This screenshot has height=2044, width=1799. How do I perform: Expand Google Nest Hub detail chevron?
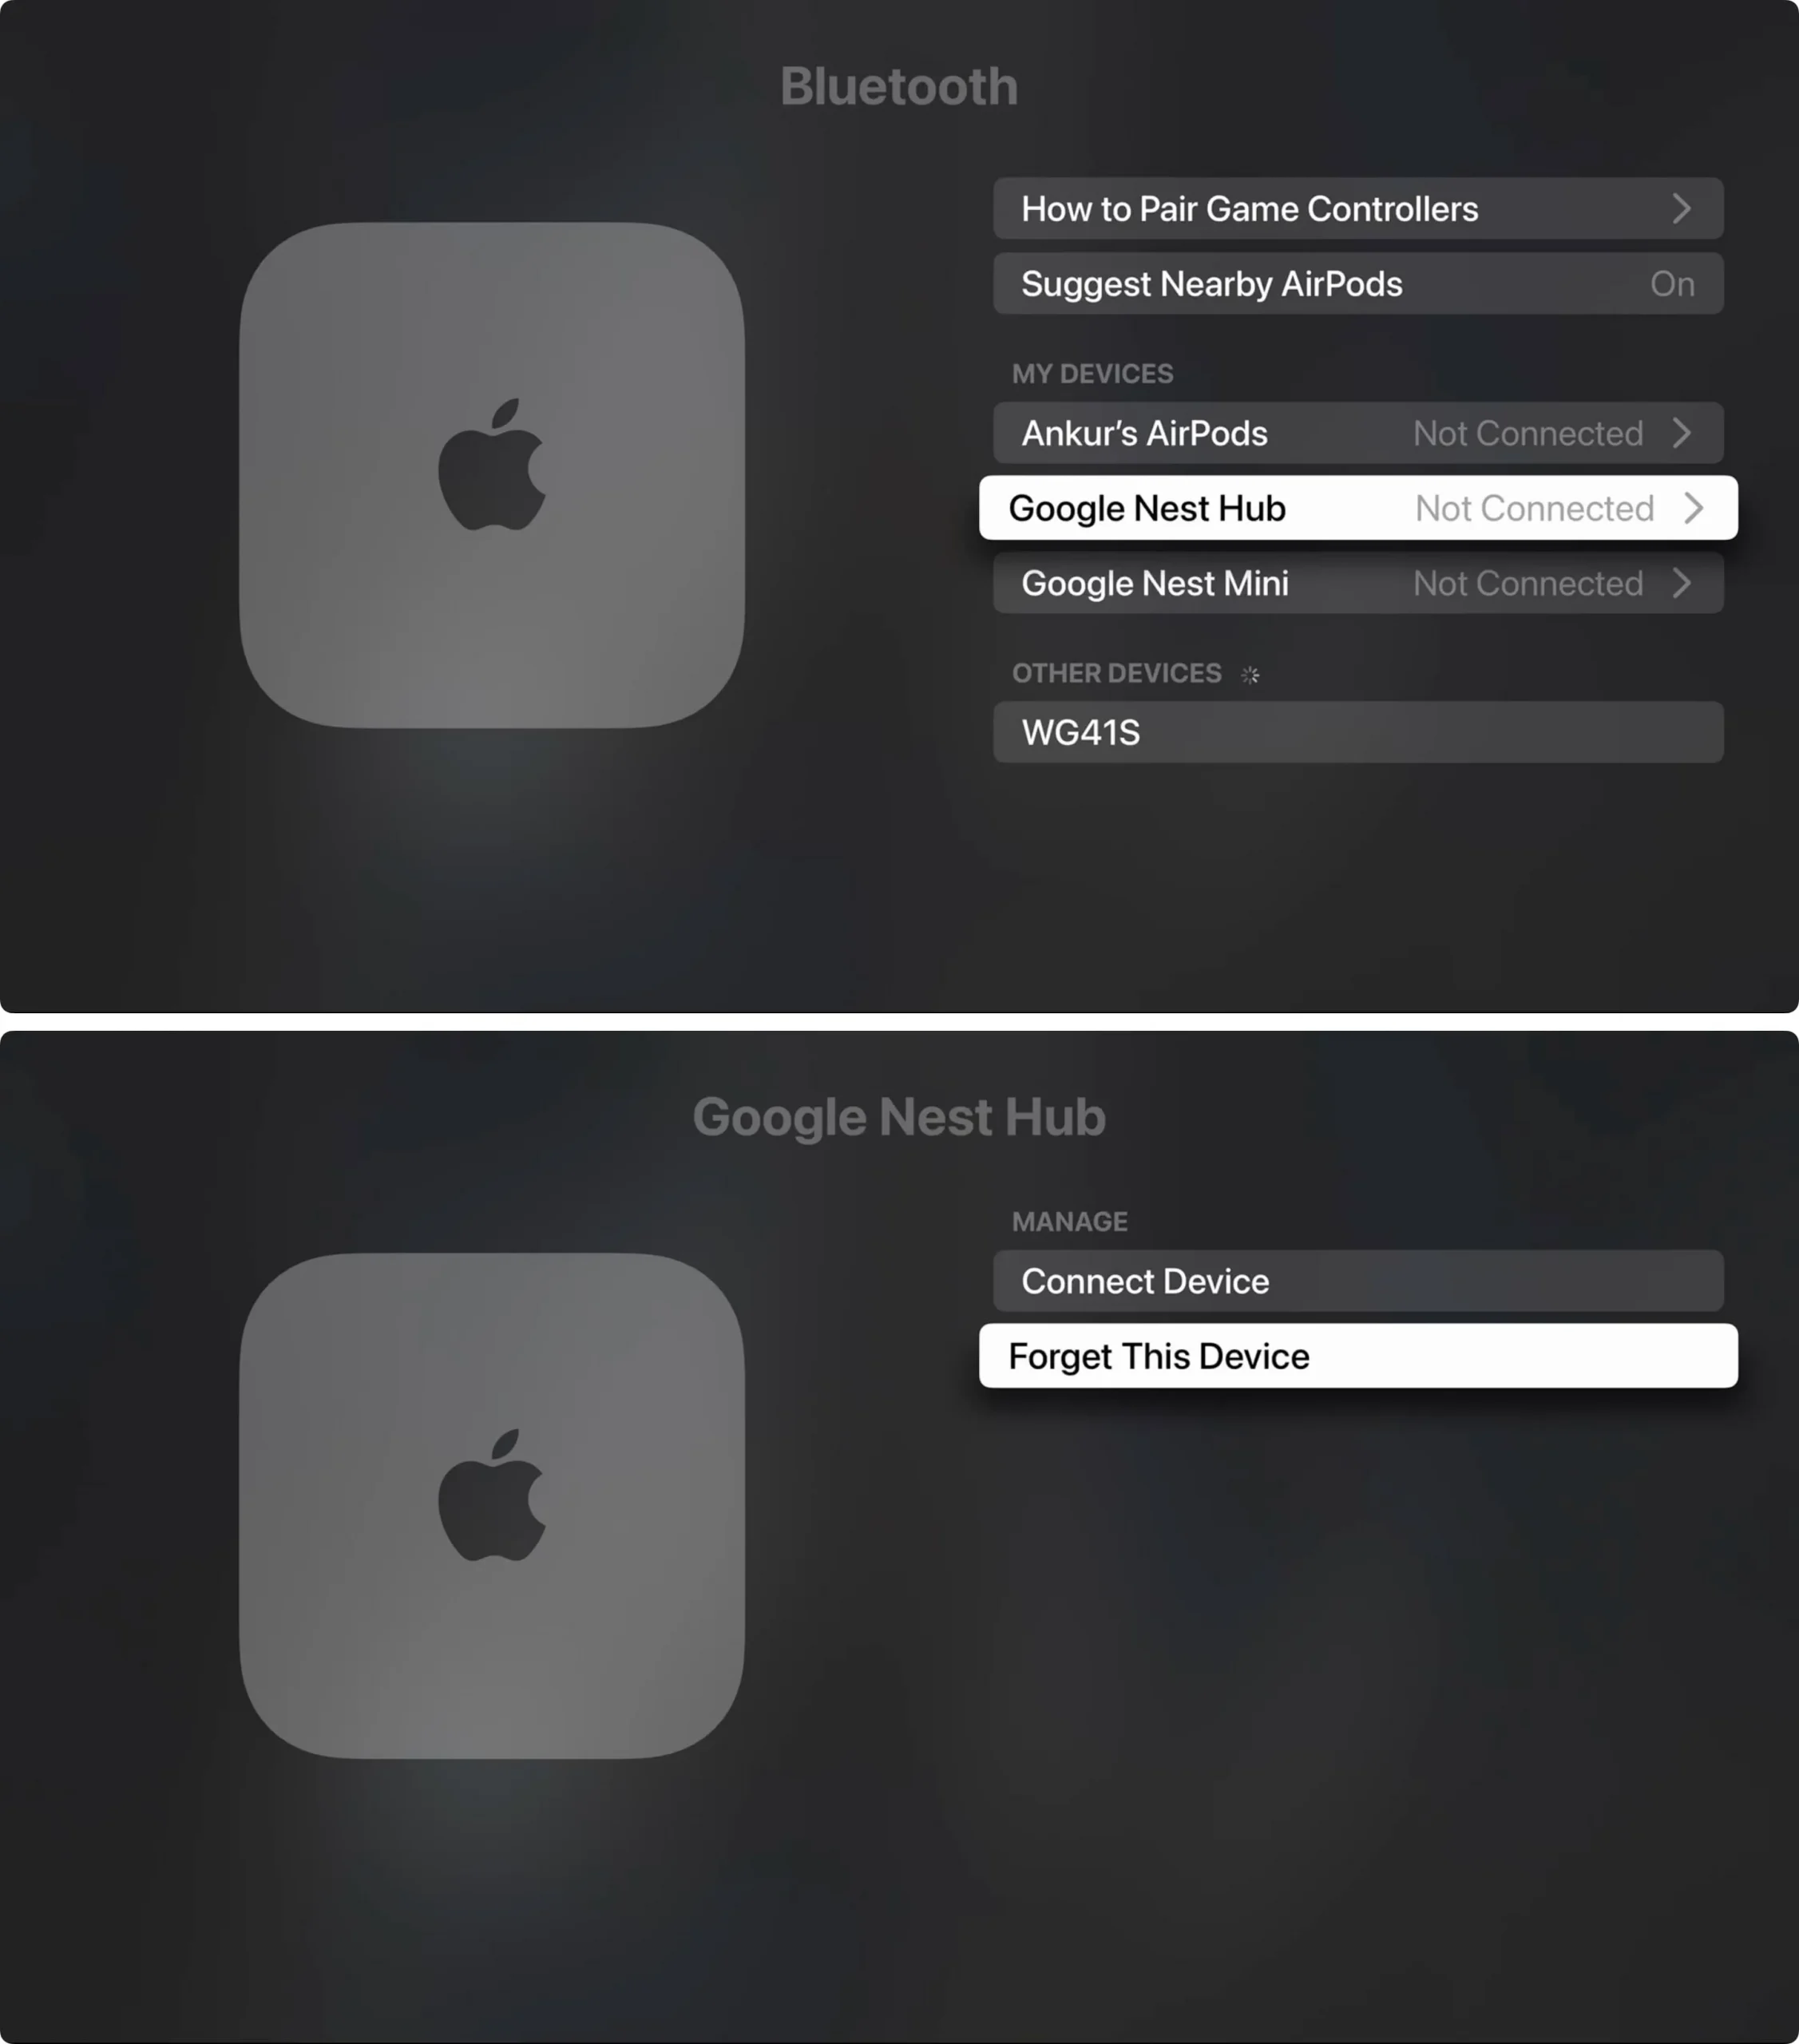pyautogui.click(x=1694, y=508)
